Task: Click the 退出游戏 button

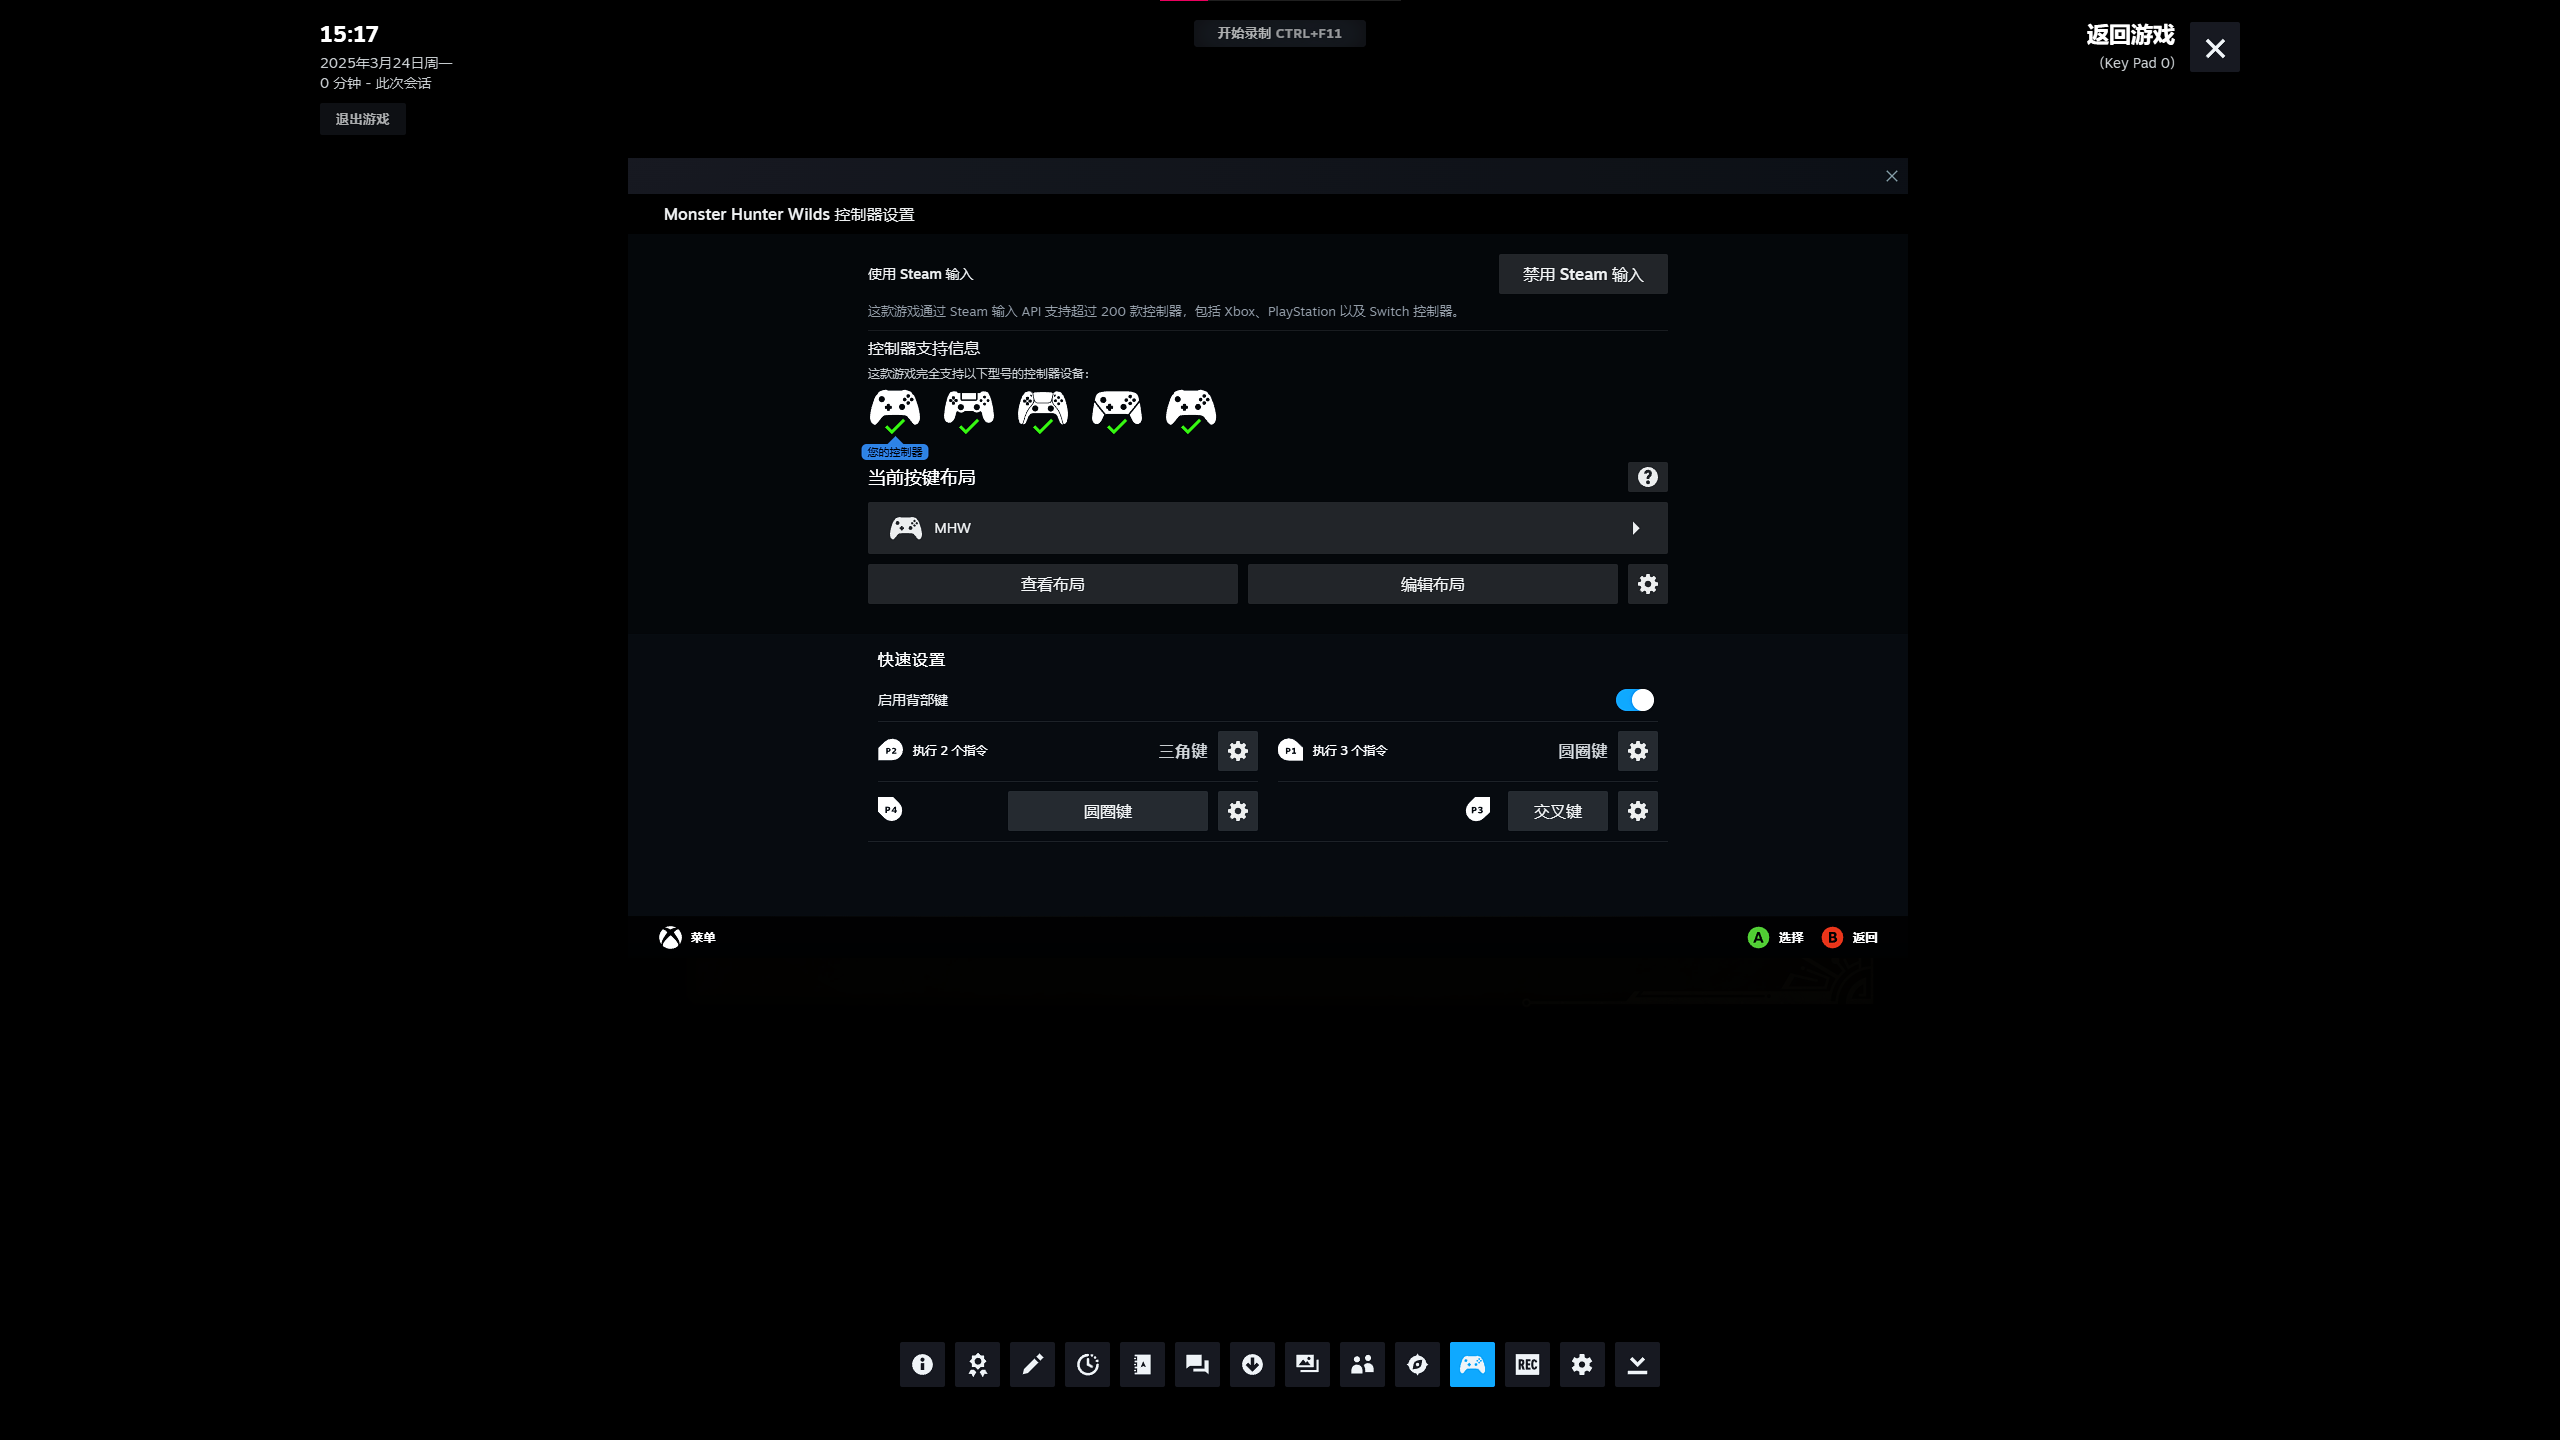Action: [362, 119]
